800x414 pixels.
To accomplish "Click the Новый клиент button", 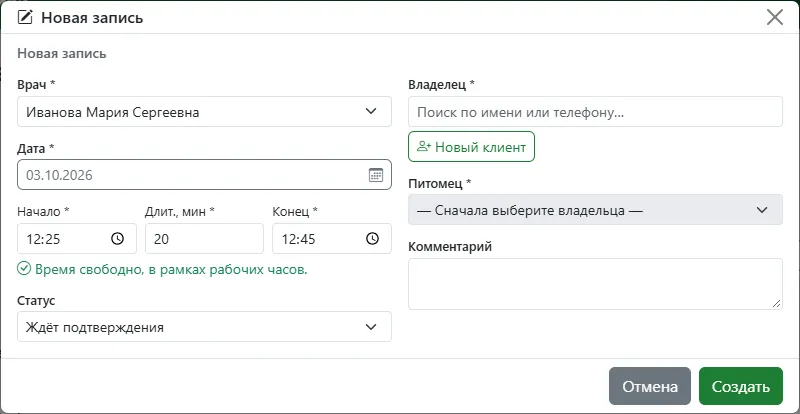I will (471, 147).
